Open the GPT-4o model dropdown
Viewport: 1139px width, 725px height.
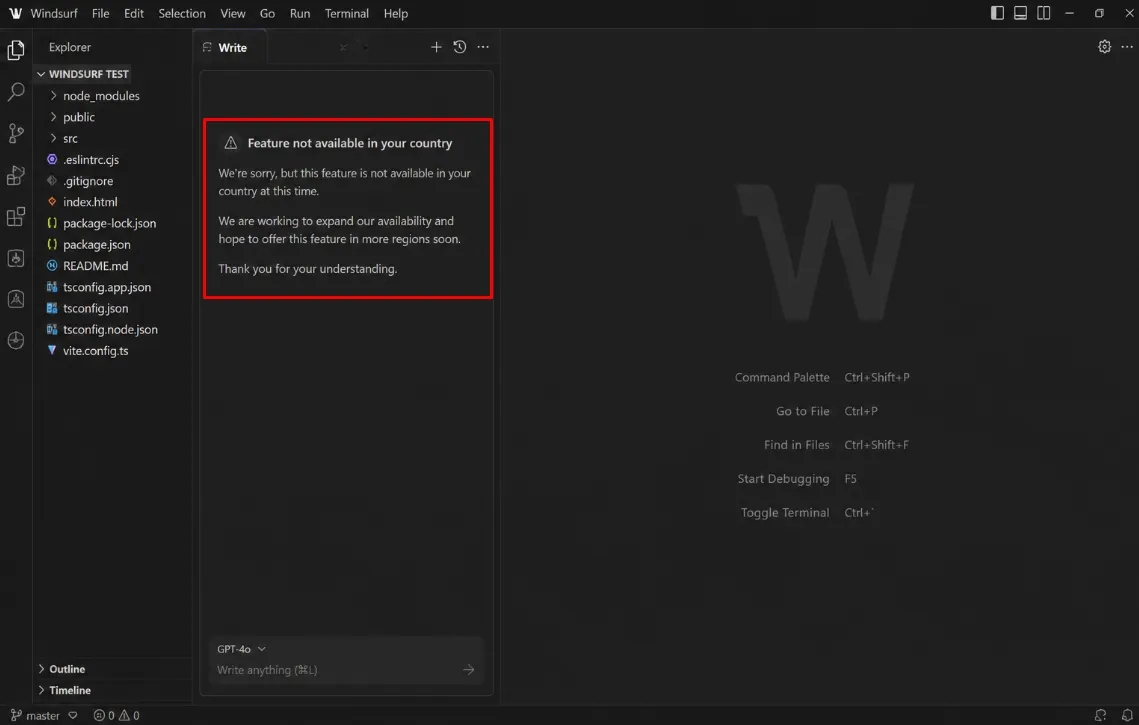click(241, 649)
